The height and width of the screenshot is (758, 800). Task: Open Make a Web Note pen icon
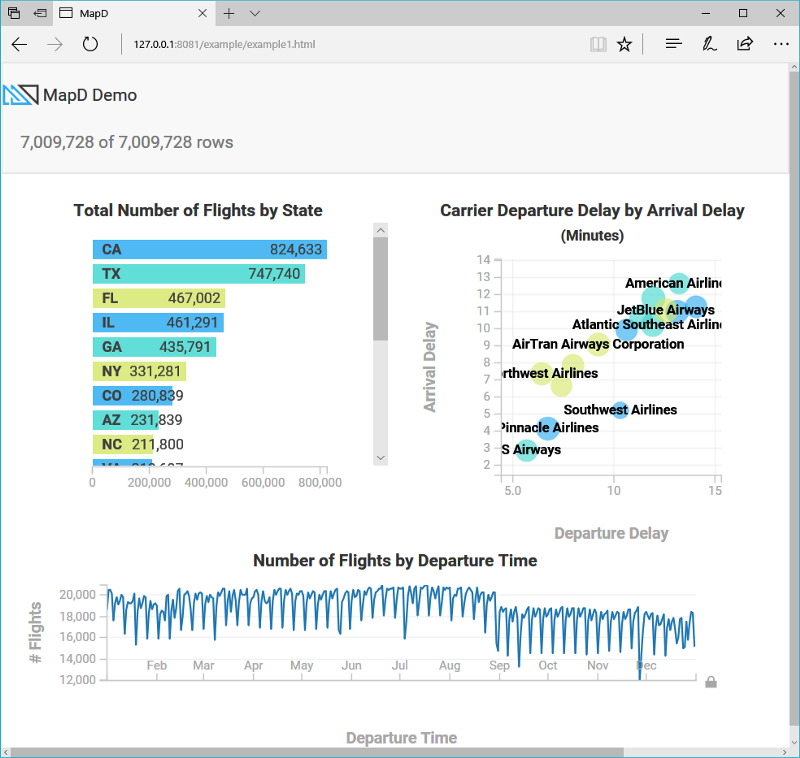click(709, 44)
